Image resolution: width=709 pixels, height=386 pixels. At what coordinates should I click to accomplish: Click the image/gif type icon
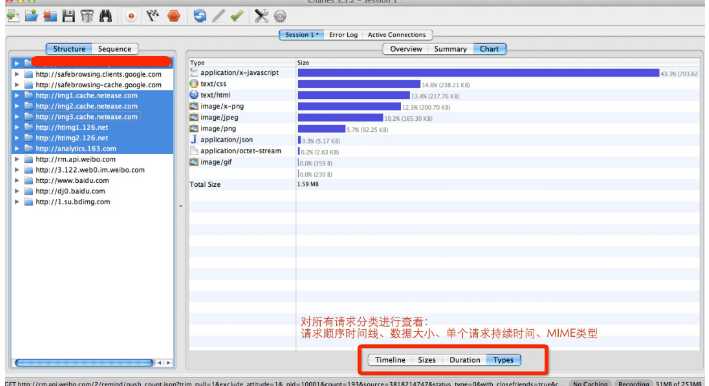194,162
